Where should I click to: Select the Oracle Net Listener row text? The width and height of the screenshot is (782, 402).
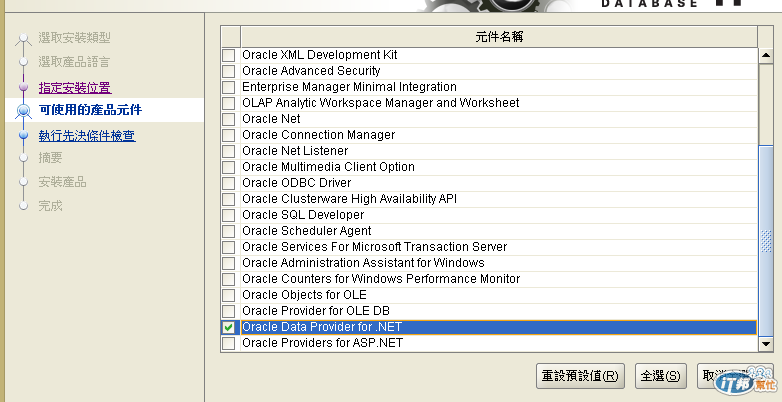tap(295, 151)
